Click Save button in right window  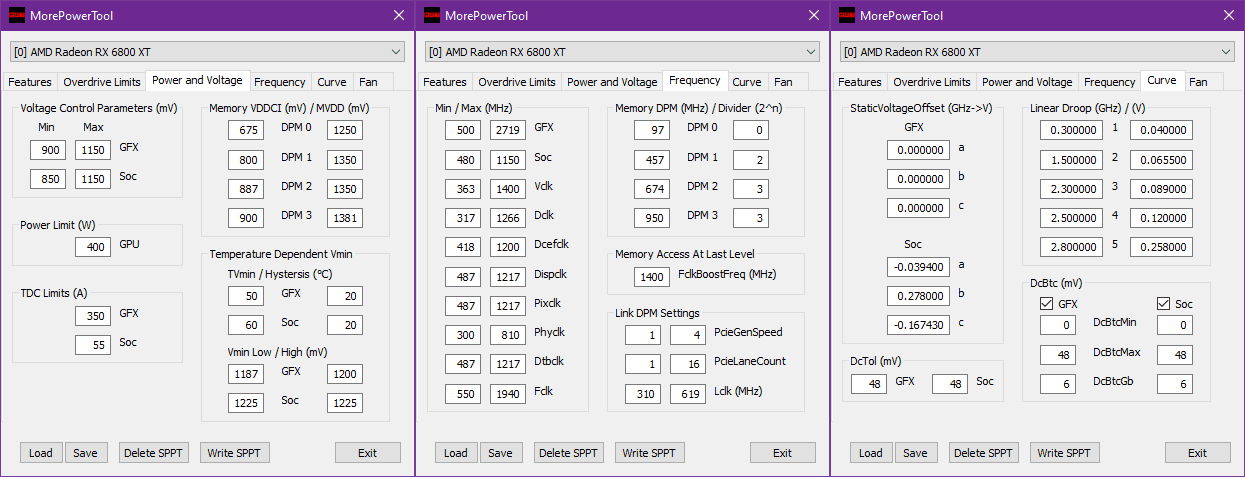(916, 453)
